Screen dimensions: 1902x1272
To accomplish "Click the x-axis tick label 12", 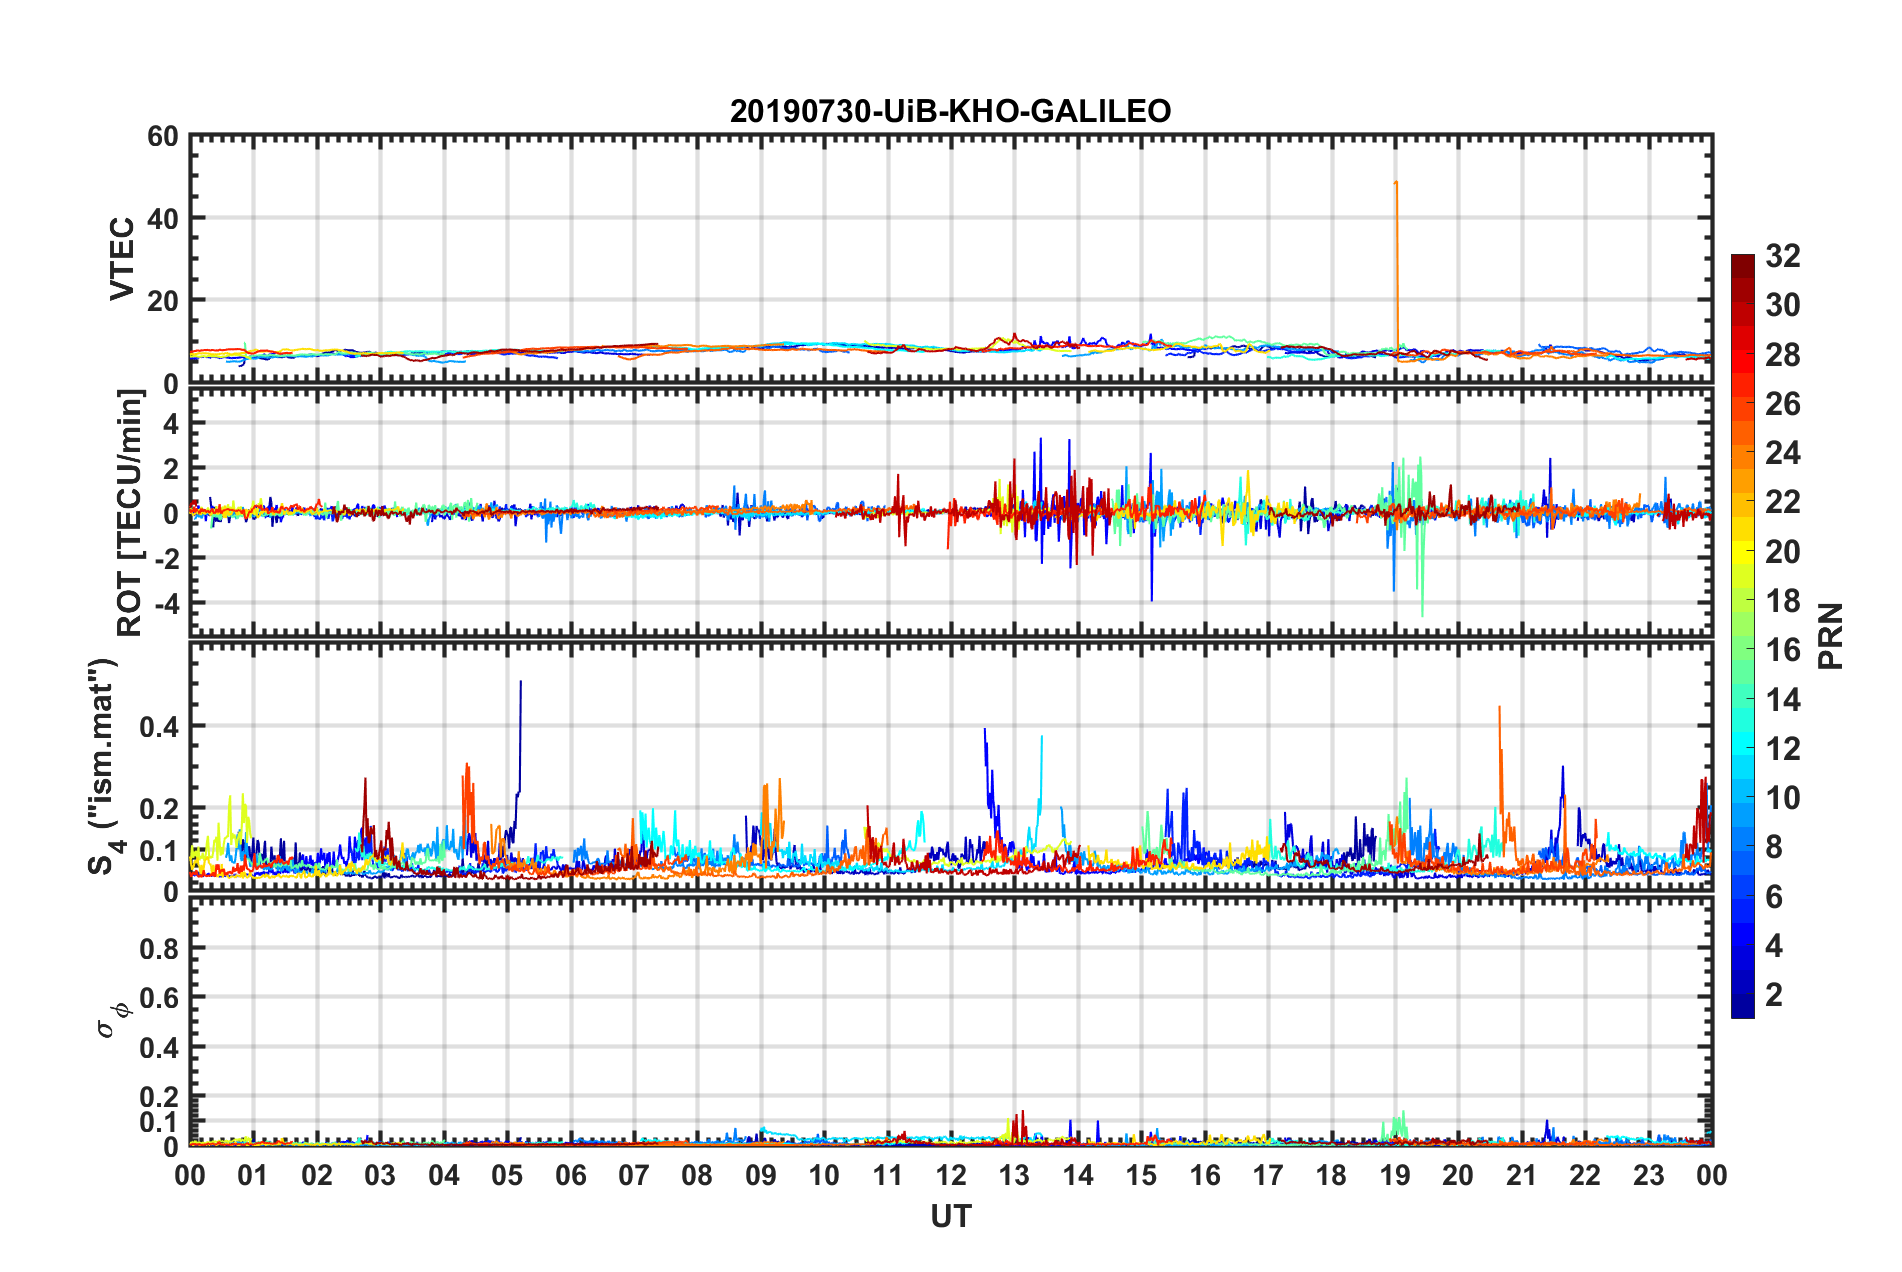I will tap(950, 1175).
